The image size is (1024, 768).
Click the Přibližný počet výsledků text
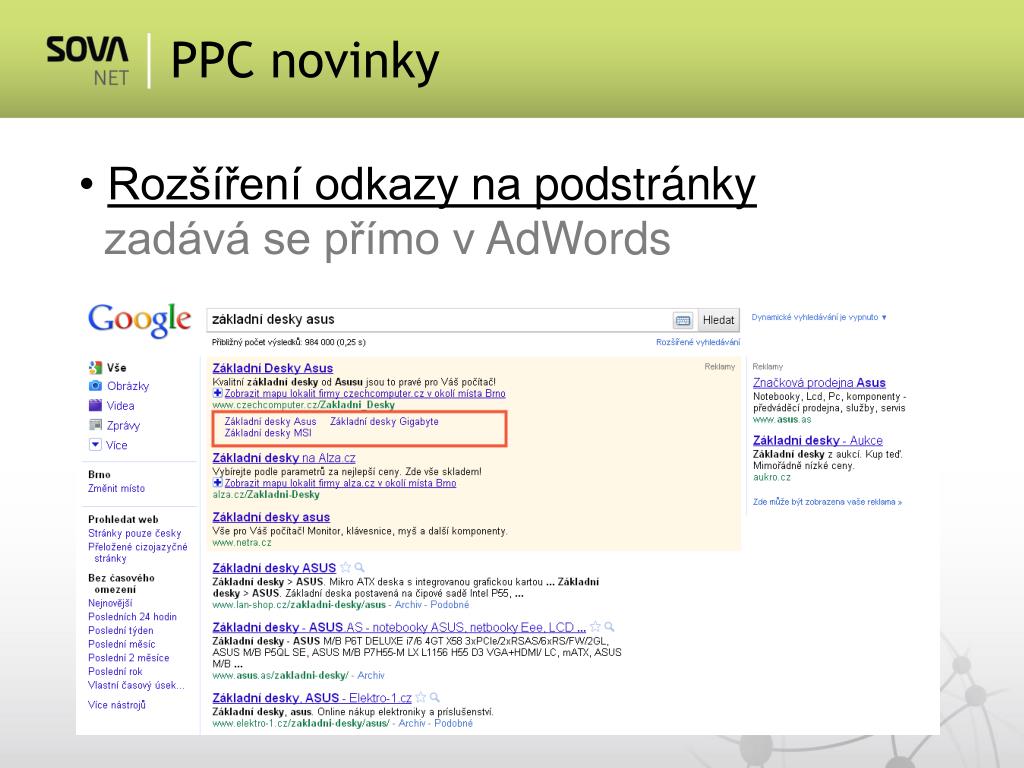pyautogui.click(x=289, y=342)
